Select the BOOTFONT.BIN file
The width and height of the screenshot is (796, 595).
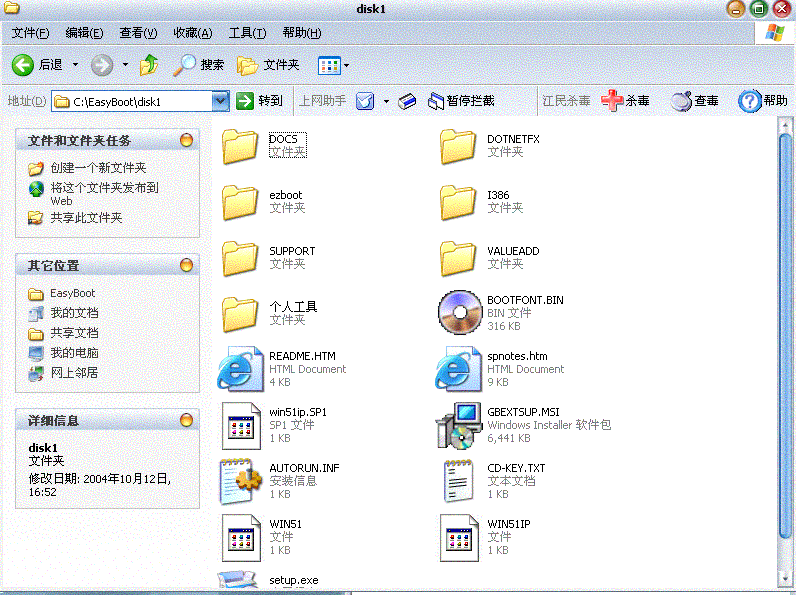point(501,313)
